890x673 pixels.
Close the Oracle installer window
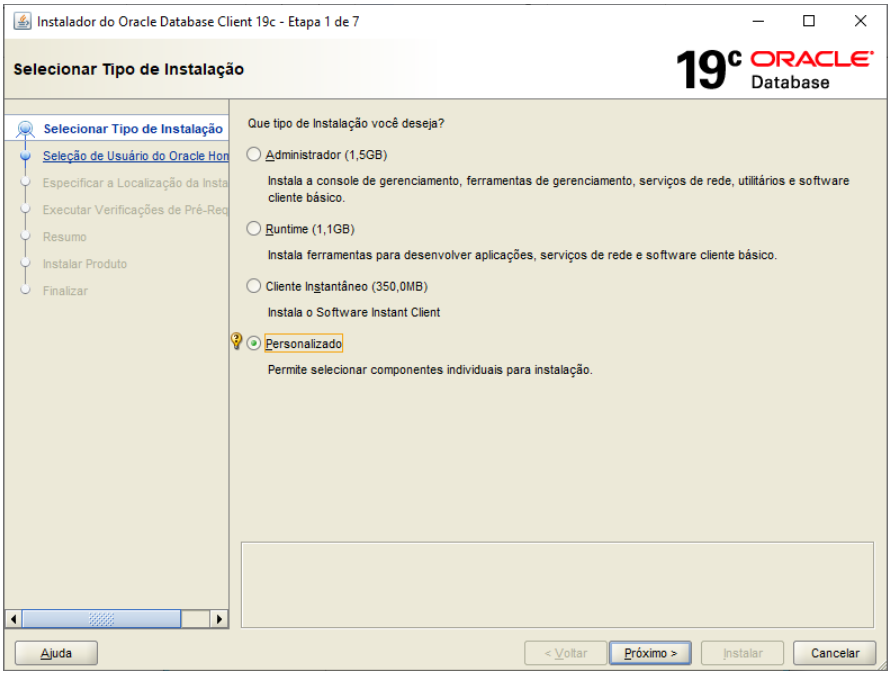tap(860, 21)
